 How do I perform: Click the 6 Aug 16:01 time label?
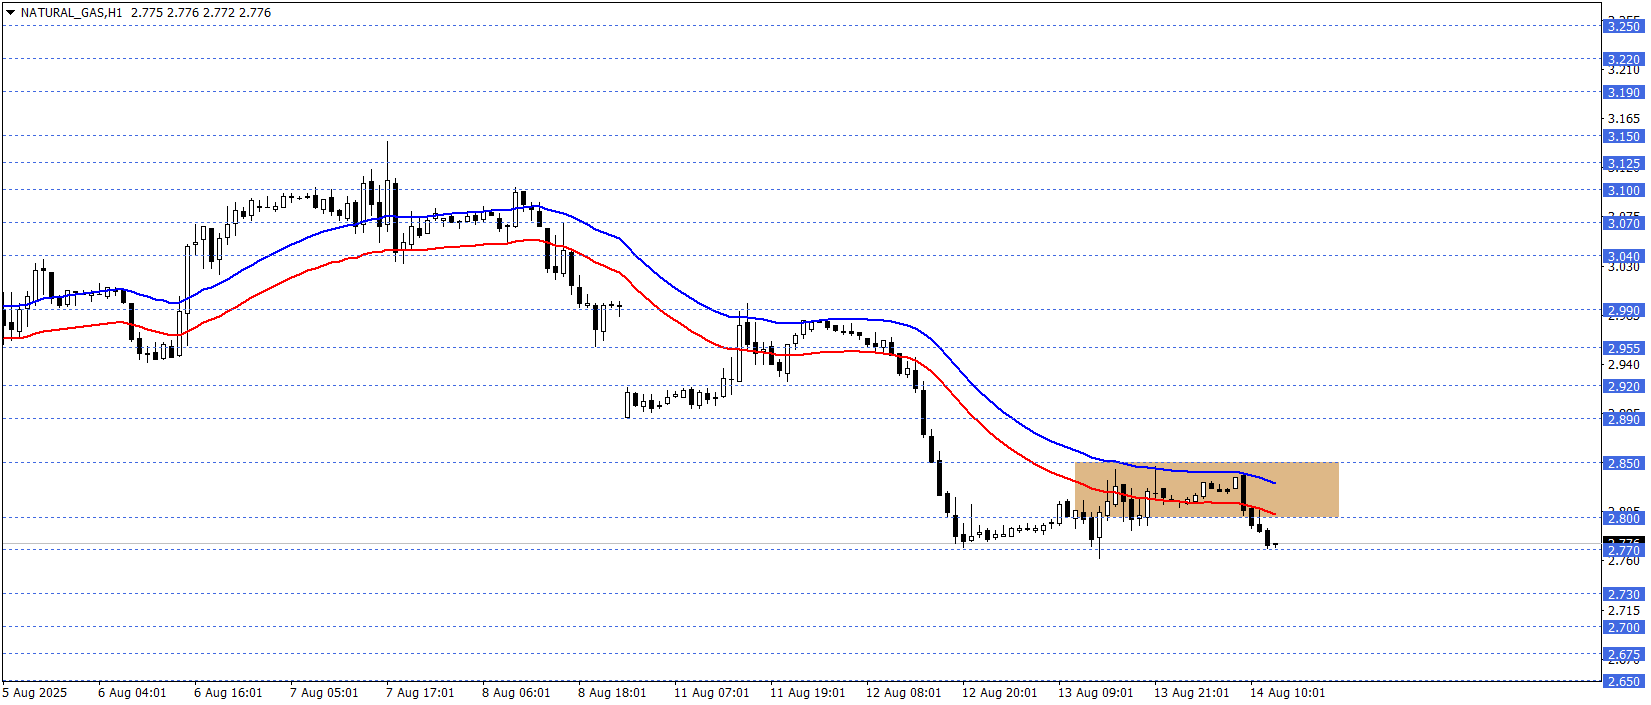point(228,693)
